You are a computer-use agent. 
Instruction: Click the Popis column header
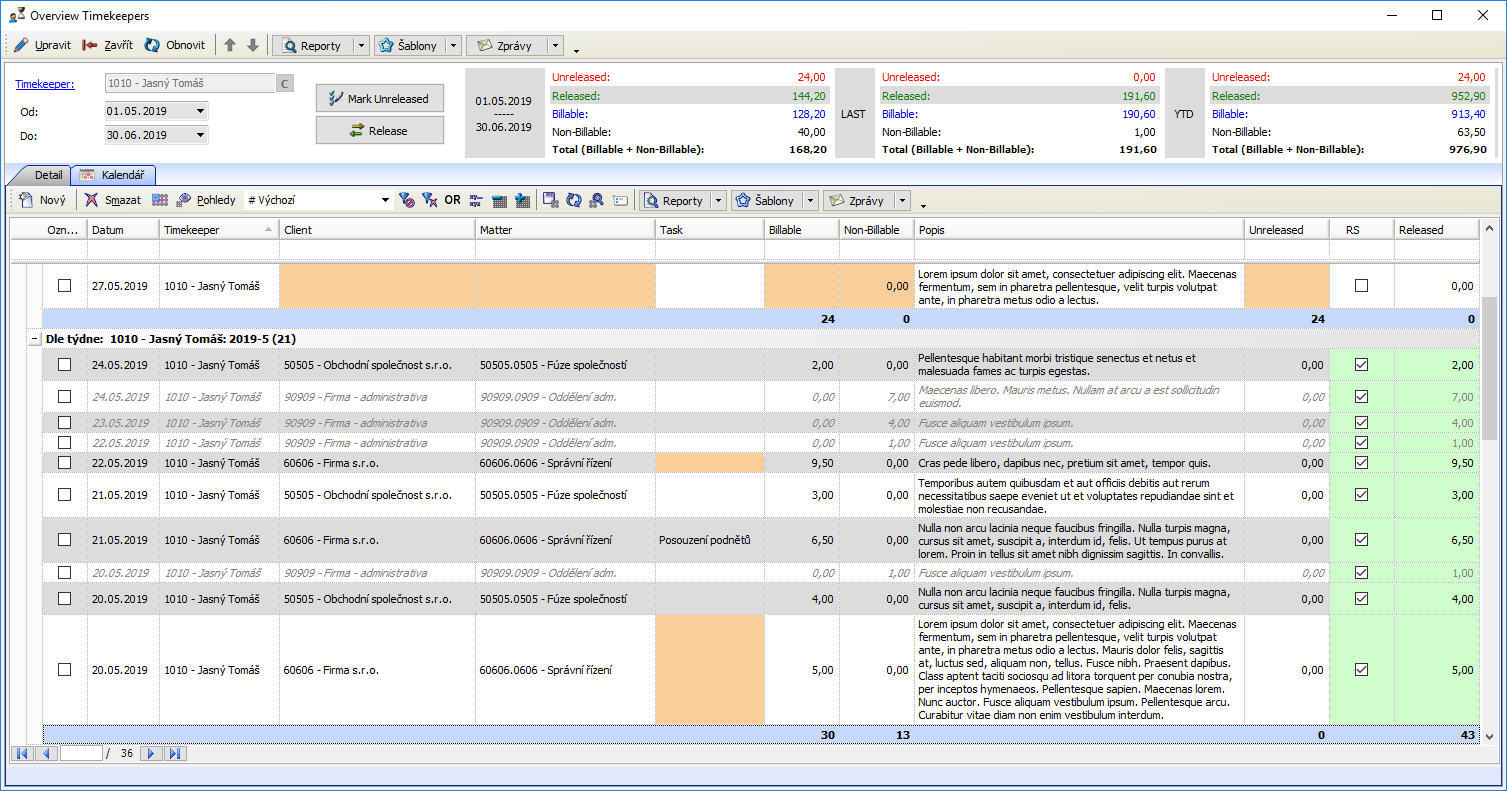point(1079,230)
